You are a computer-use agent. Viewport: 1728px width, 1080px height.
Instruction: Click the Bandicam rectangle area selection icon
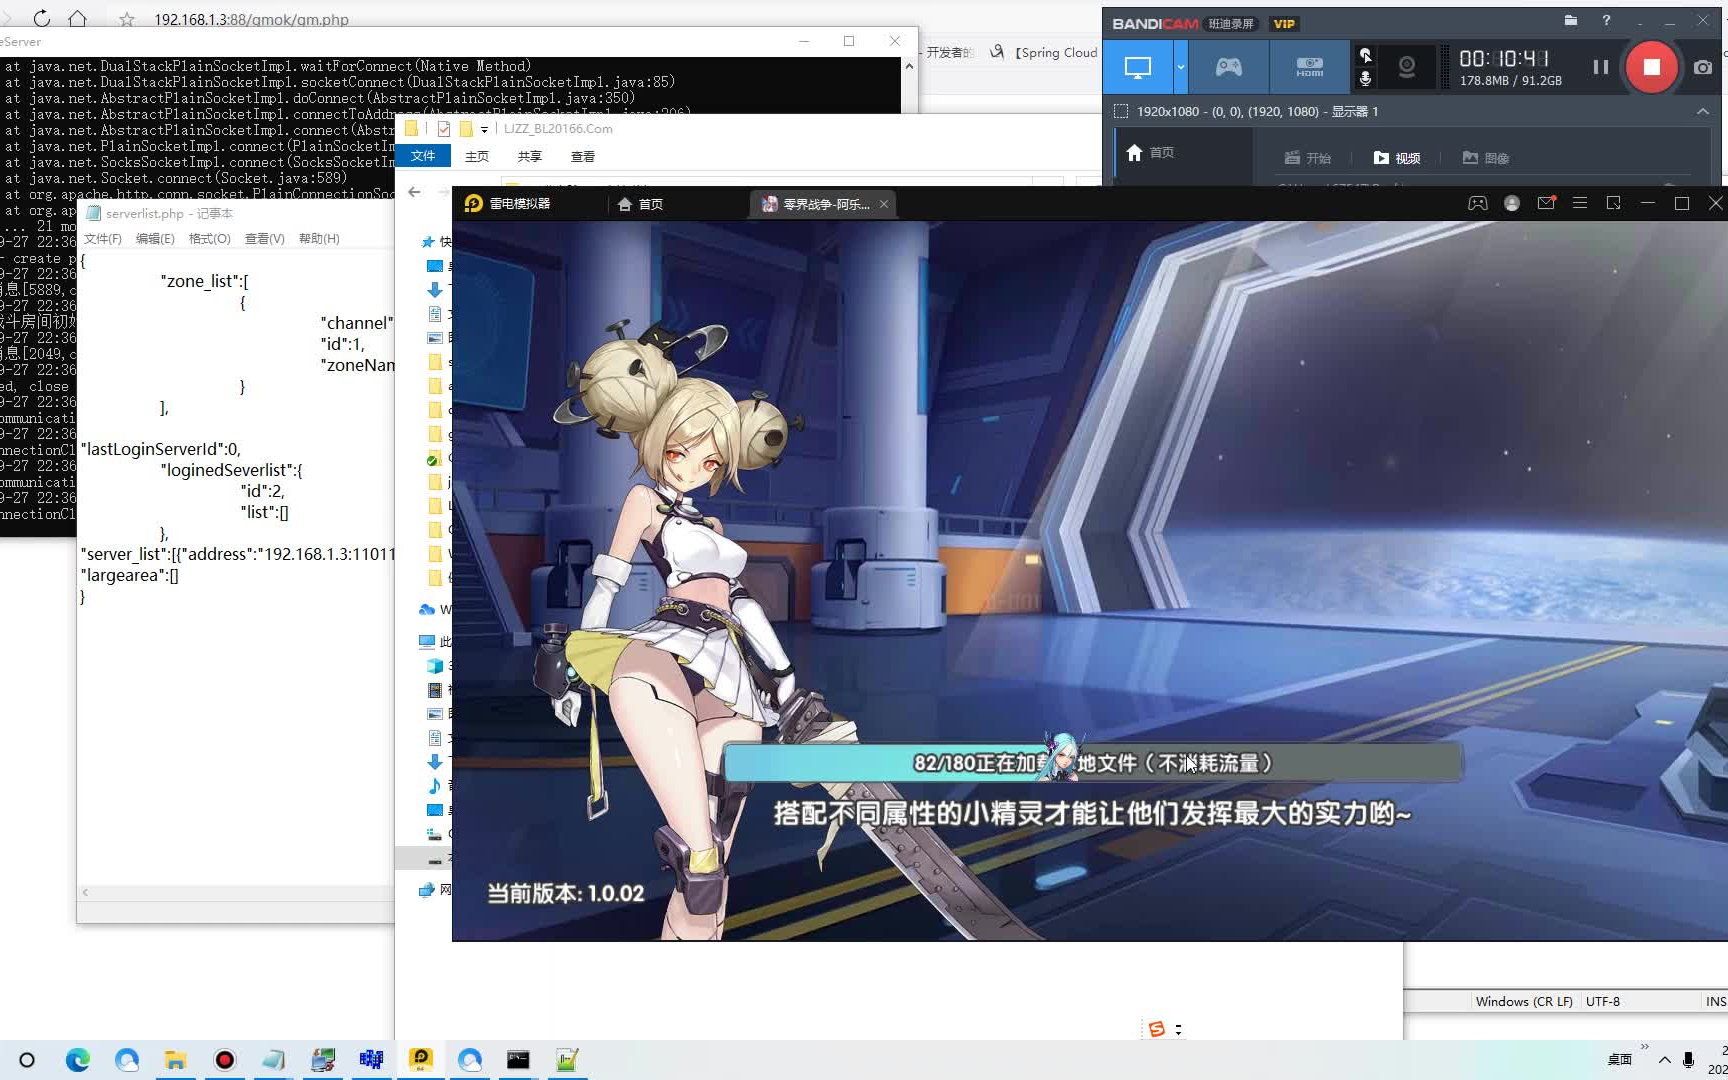pos(1121,111)
